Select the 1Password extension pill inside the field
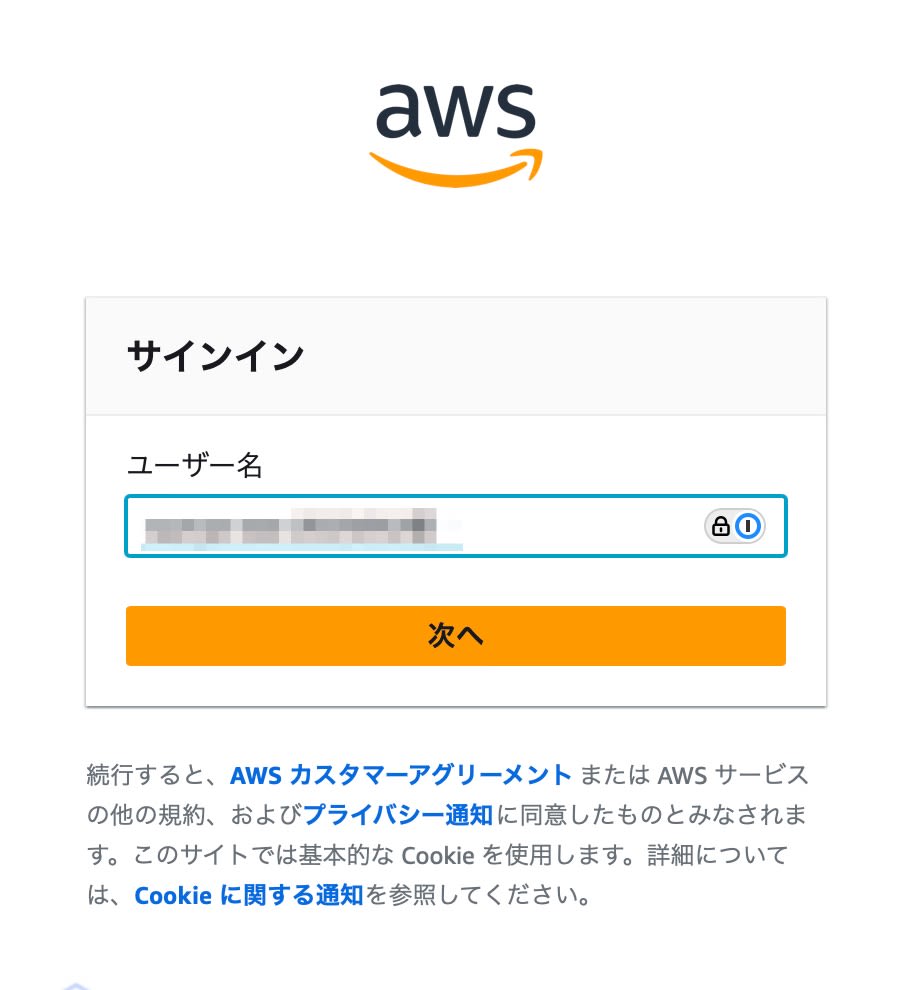 click(735, 526)
